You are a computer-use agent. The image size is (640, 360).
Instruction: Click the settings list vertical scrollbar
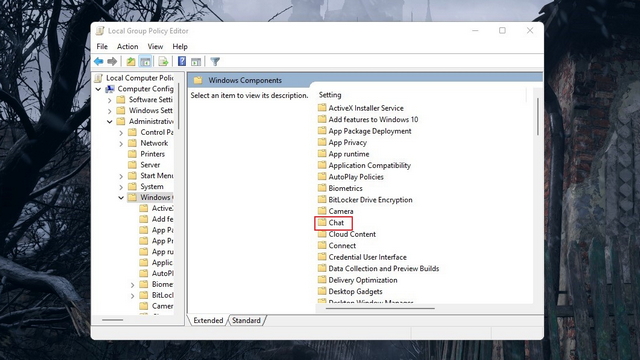(x=538, y=116)
